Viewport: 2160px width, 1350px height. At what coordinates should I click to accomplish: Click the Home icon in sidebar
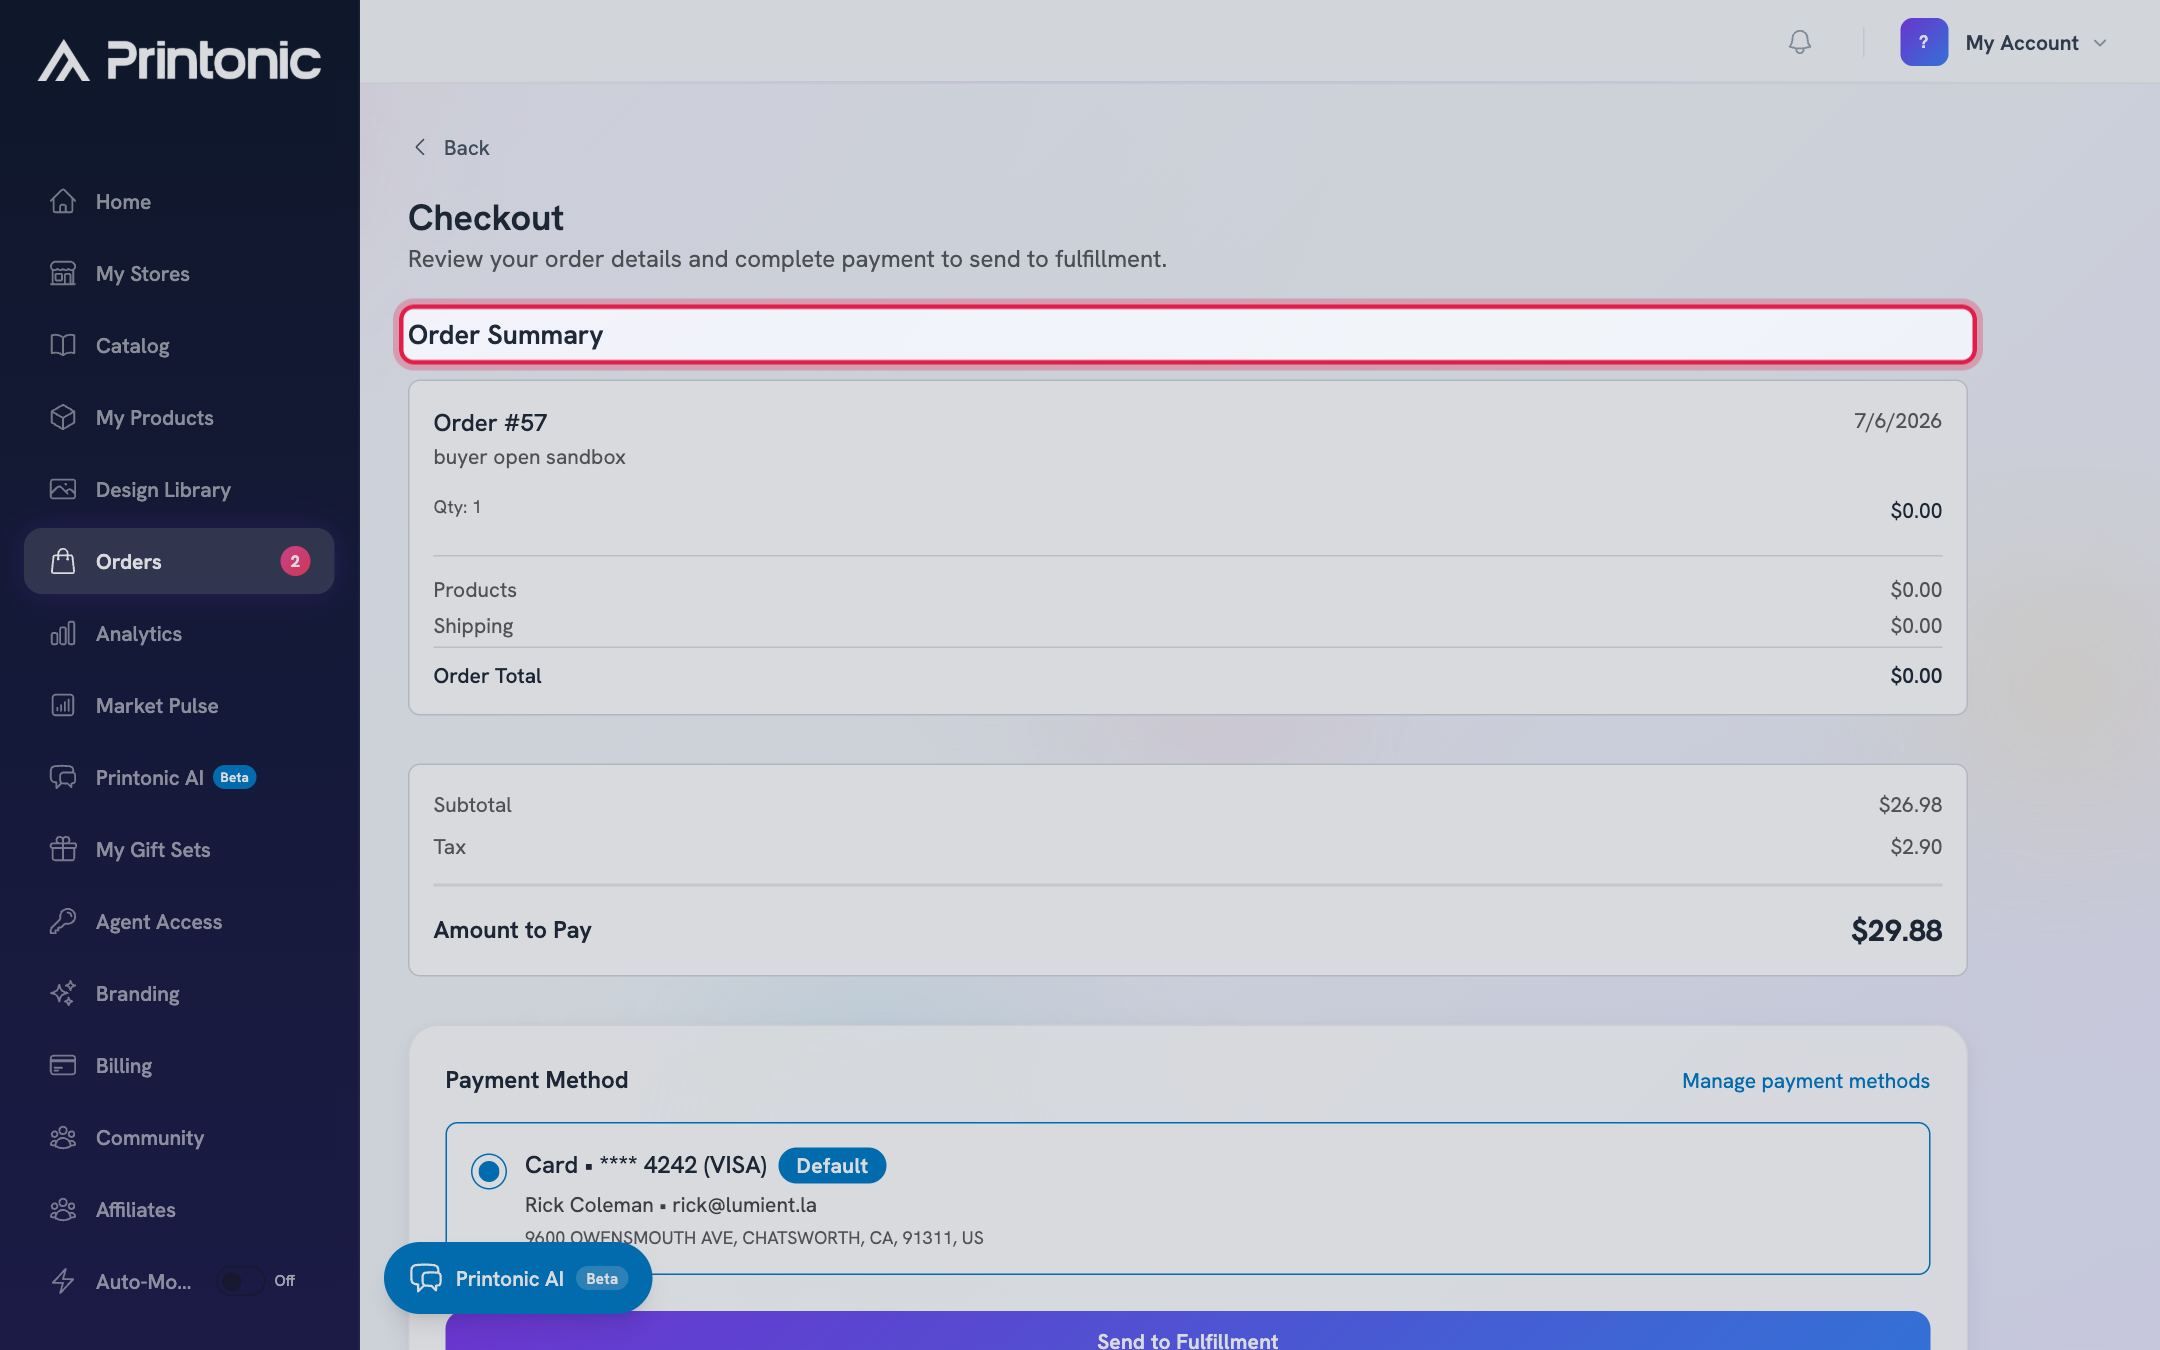point(63,201)
